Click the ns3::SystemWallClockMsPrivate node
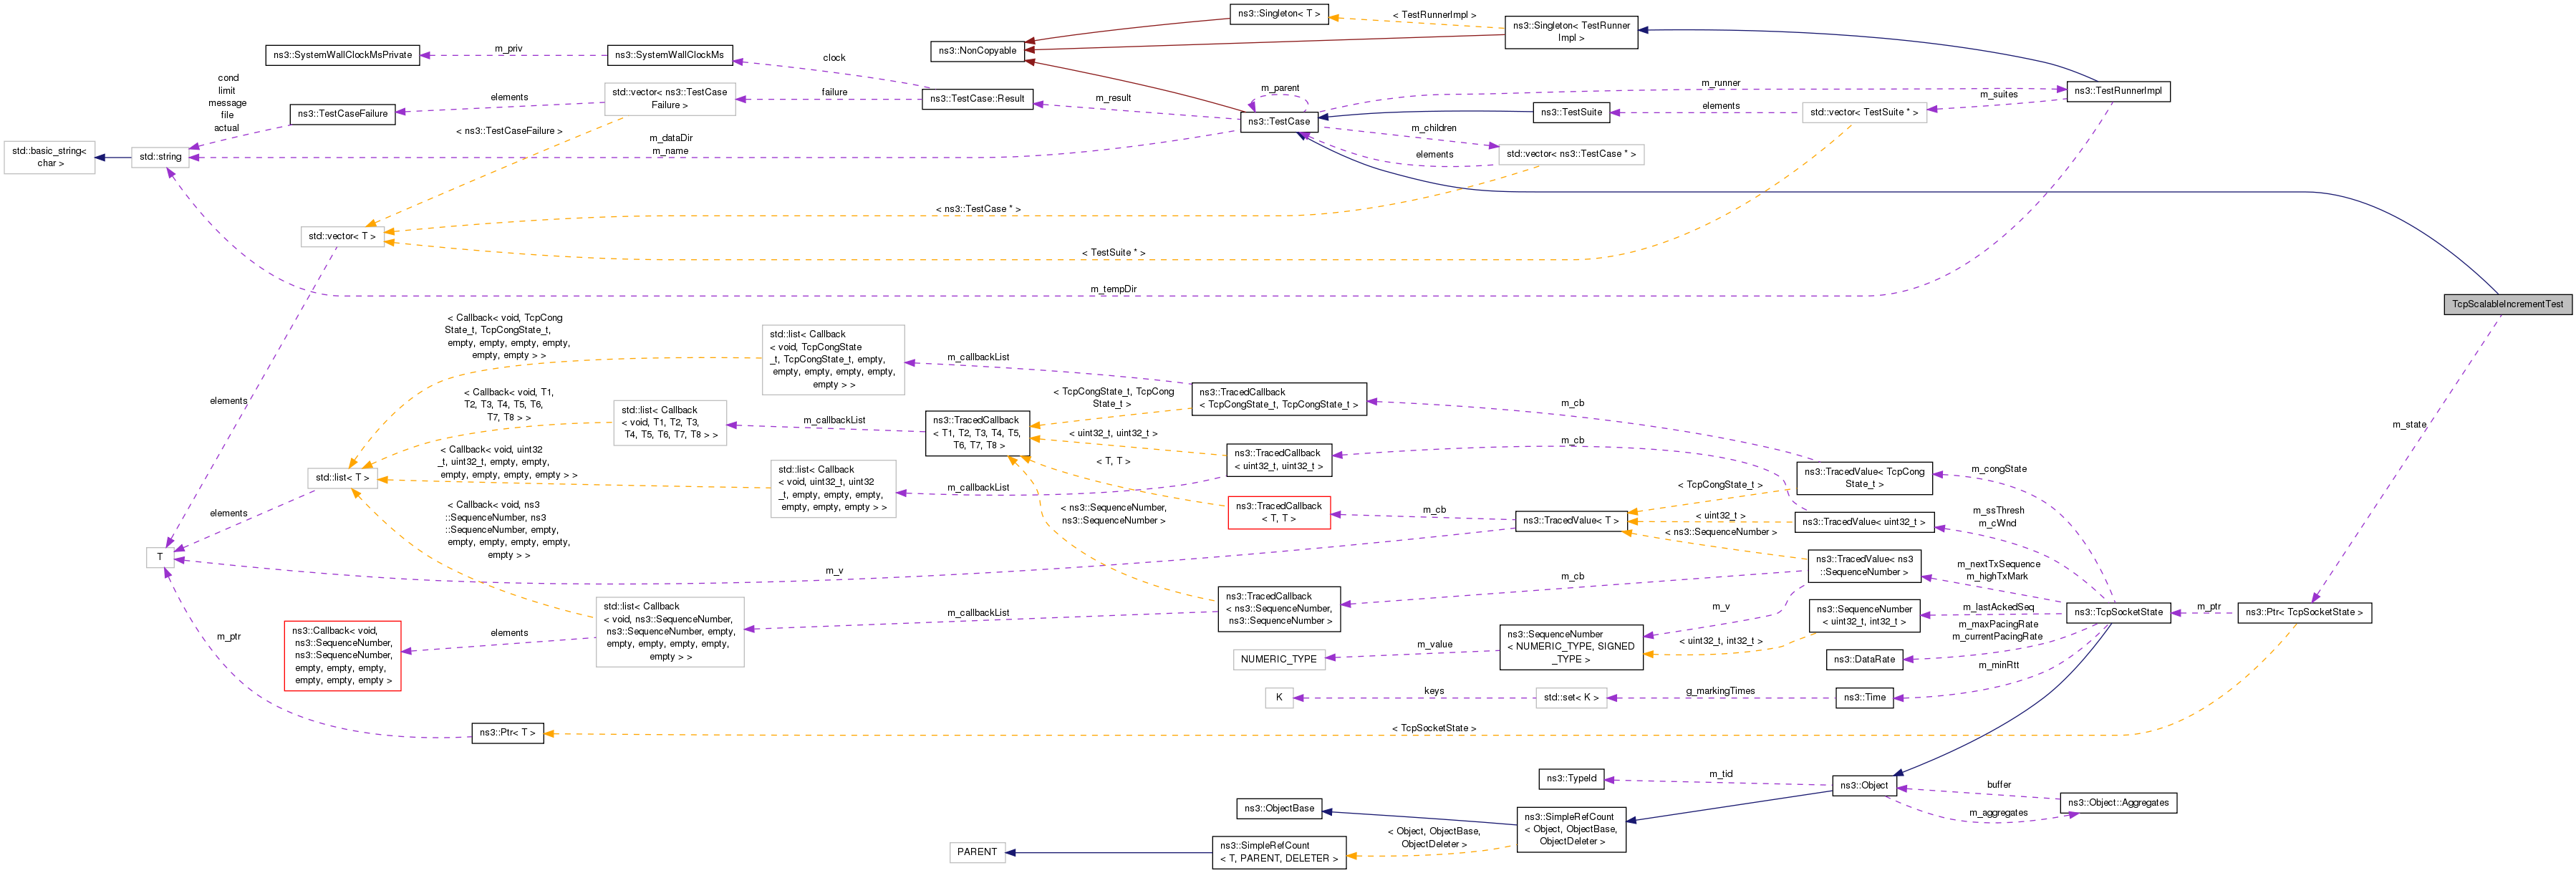 point(342,55)
